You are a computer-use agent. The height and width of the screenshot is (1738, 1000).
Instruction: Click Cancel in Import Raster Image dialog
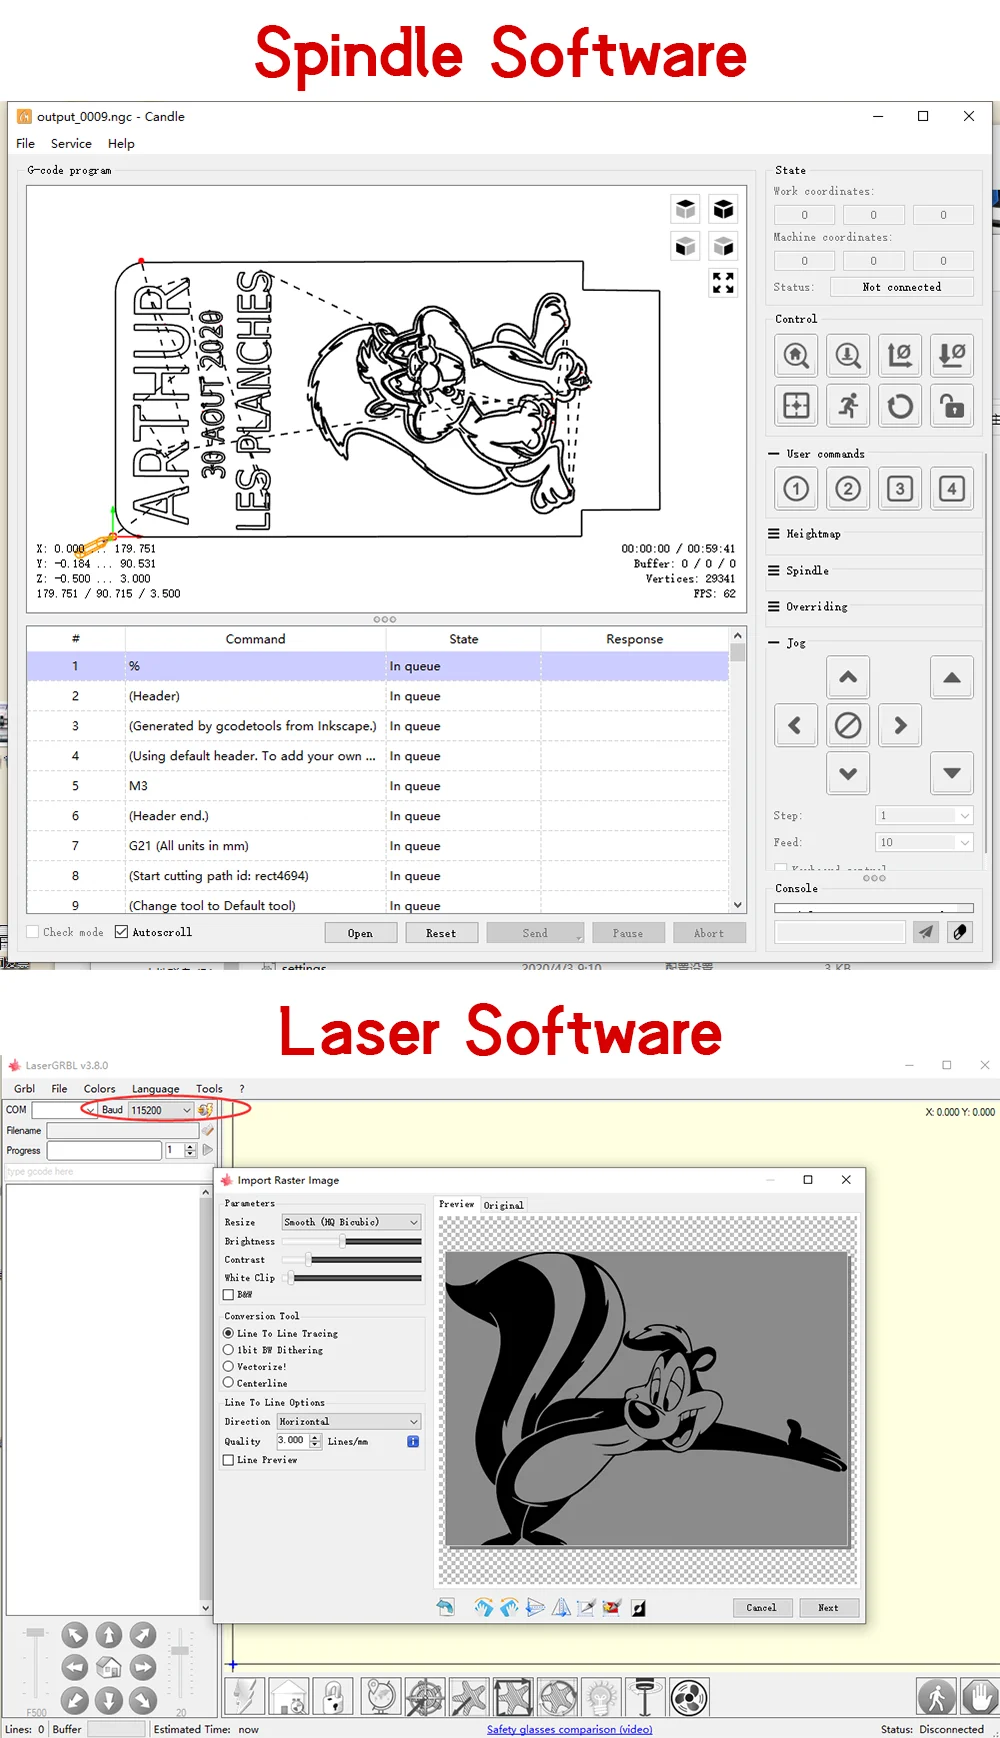point(761,1608)
